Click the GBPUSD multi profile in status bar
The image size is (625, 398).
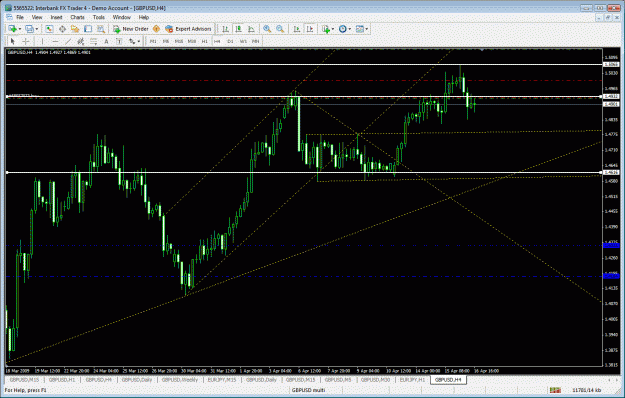coord(309,390)
